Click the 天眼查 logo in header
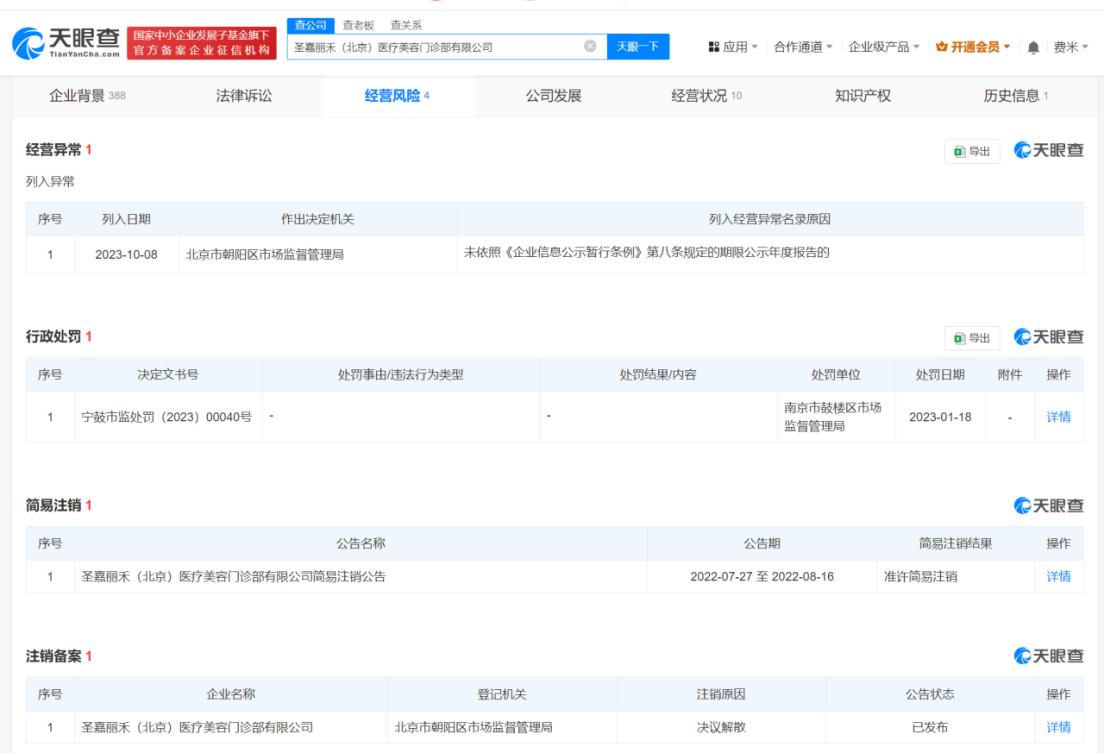The height and width of the screenshot is (753, 1105). click(65, 43)
